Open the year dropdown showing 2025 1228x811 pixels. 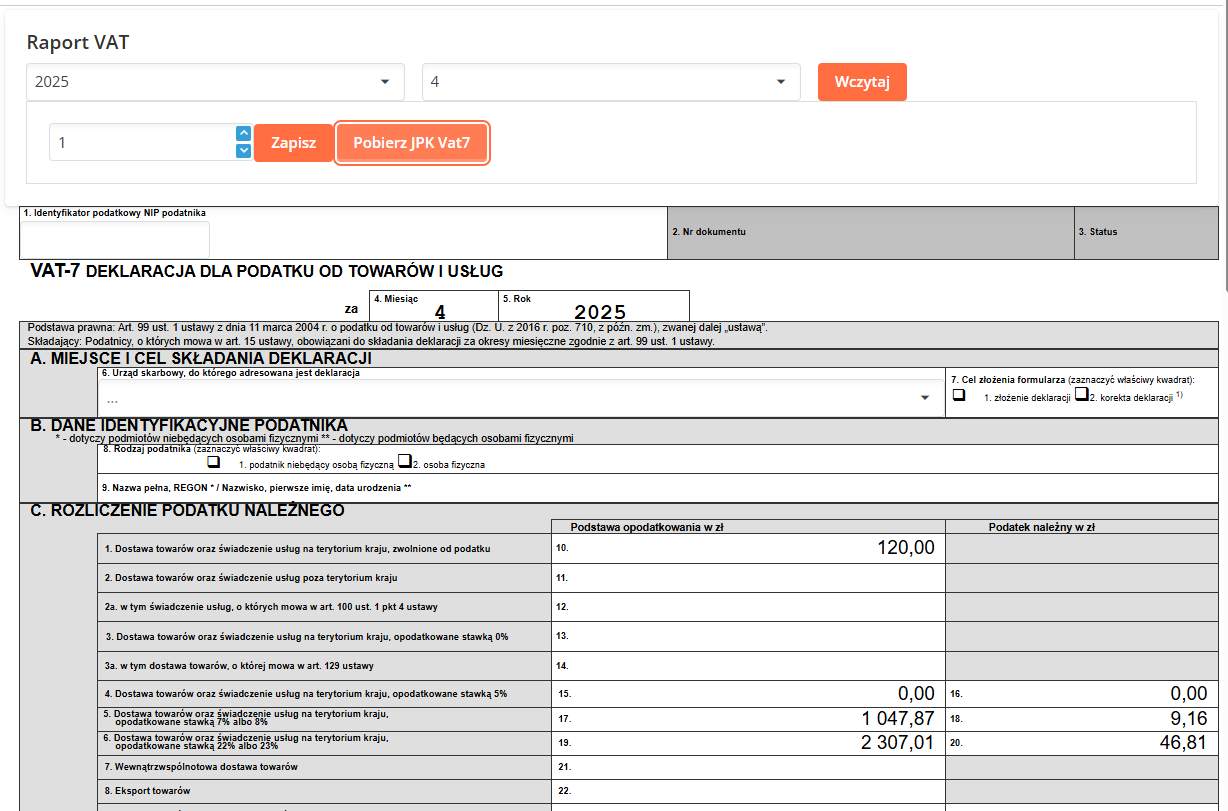coord(215,82)
